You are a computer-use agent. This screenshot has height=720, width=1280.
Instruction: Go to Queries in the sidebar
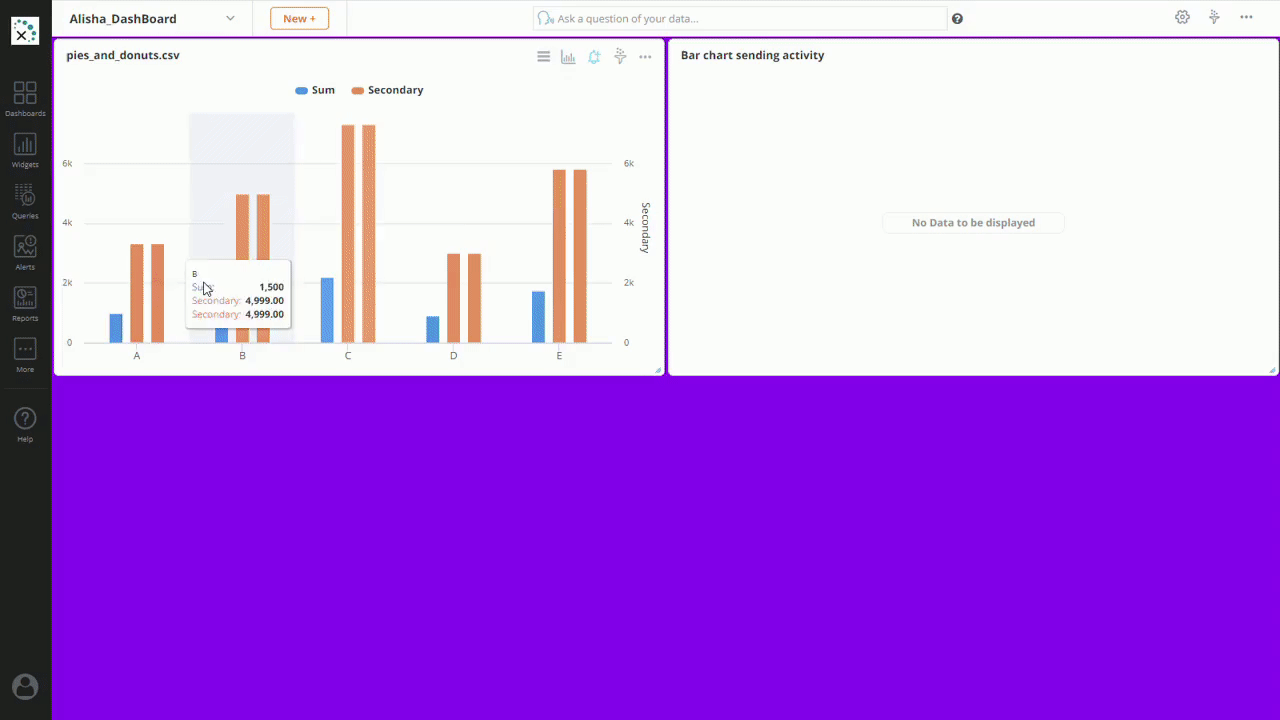pos(25,201)
